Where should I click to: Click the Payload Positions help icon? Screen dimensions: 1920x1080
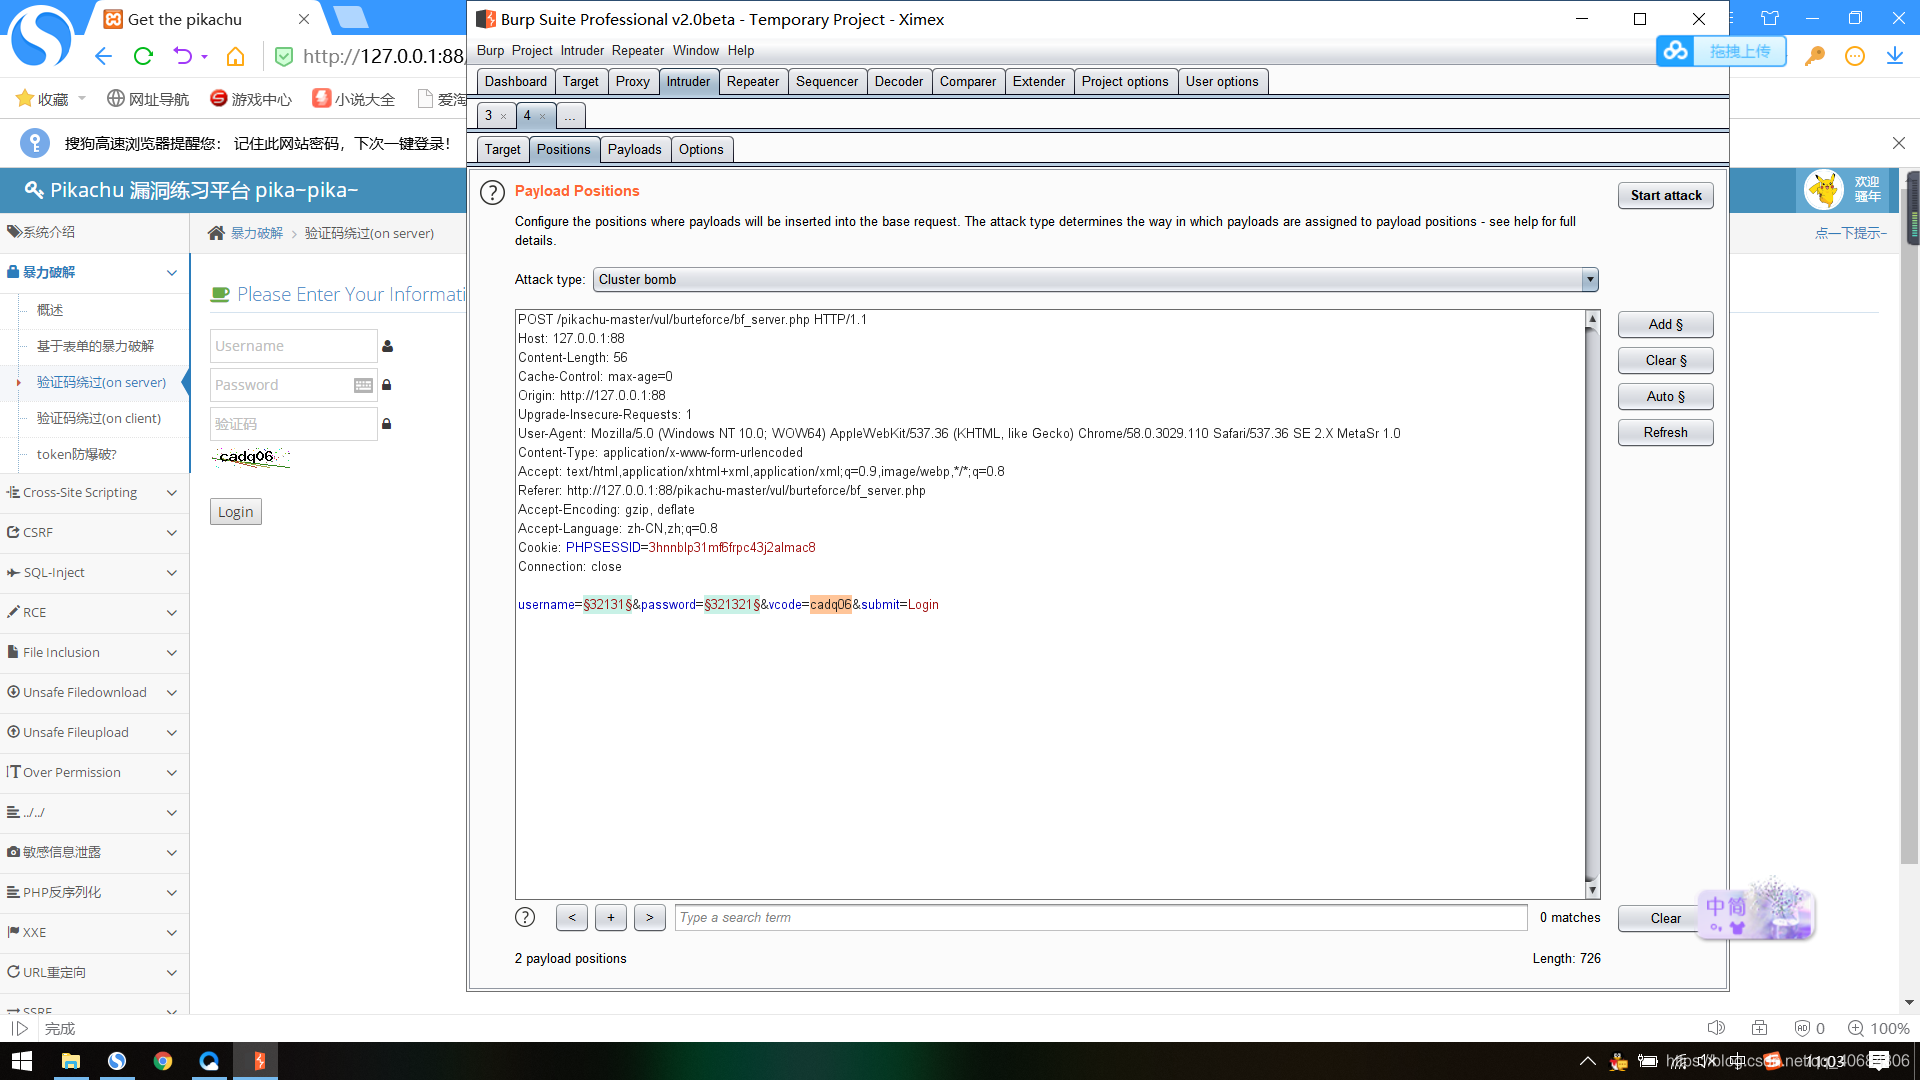pyautogui.click(x=492, y=192)
